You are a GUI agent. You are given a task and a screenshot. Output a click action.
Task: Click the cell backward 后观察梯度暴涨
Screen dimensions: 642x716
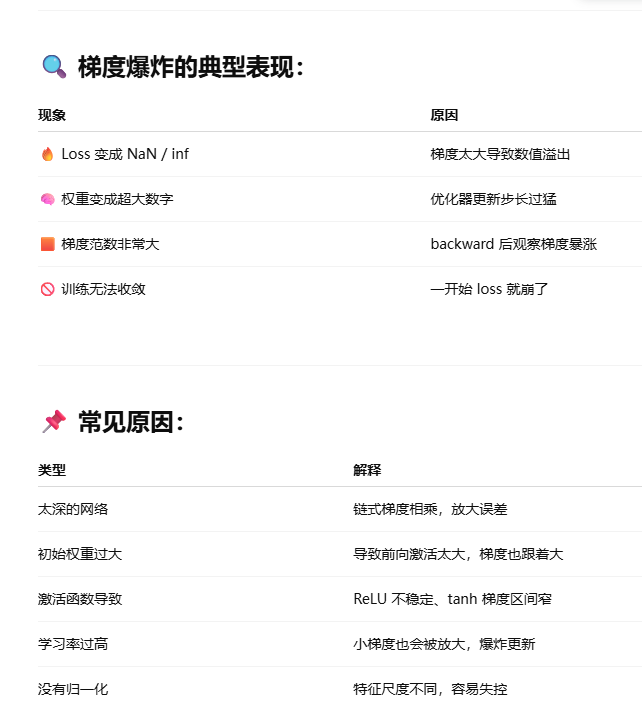click(514, 244)
